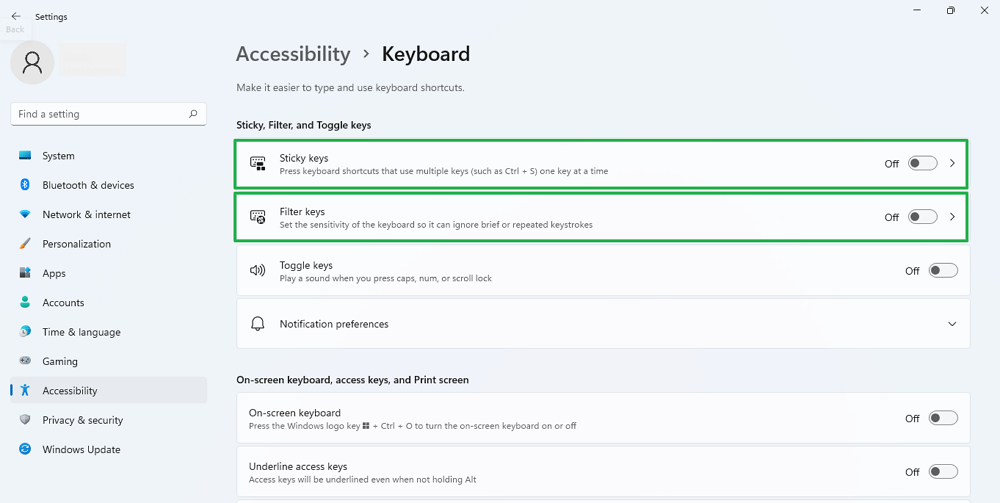Click the Personalization brush icon

point(25,244)
